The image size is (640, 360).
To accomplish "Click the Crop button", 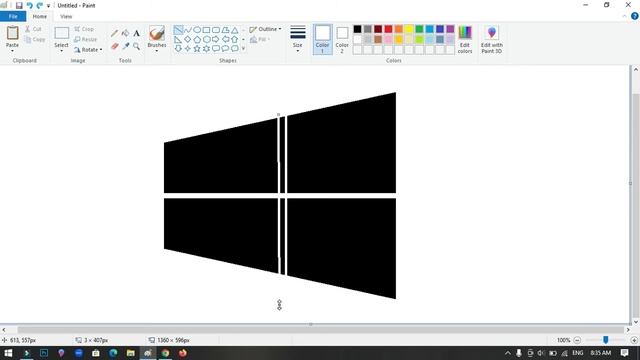I will pyautogui.click(x=84, y=29).
